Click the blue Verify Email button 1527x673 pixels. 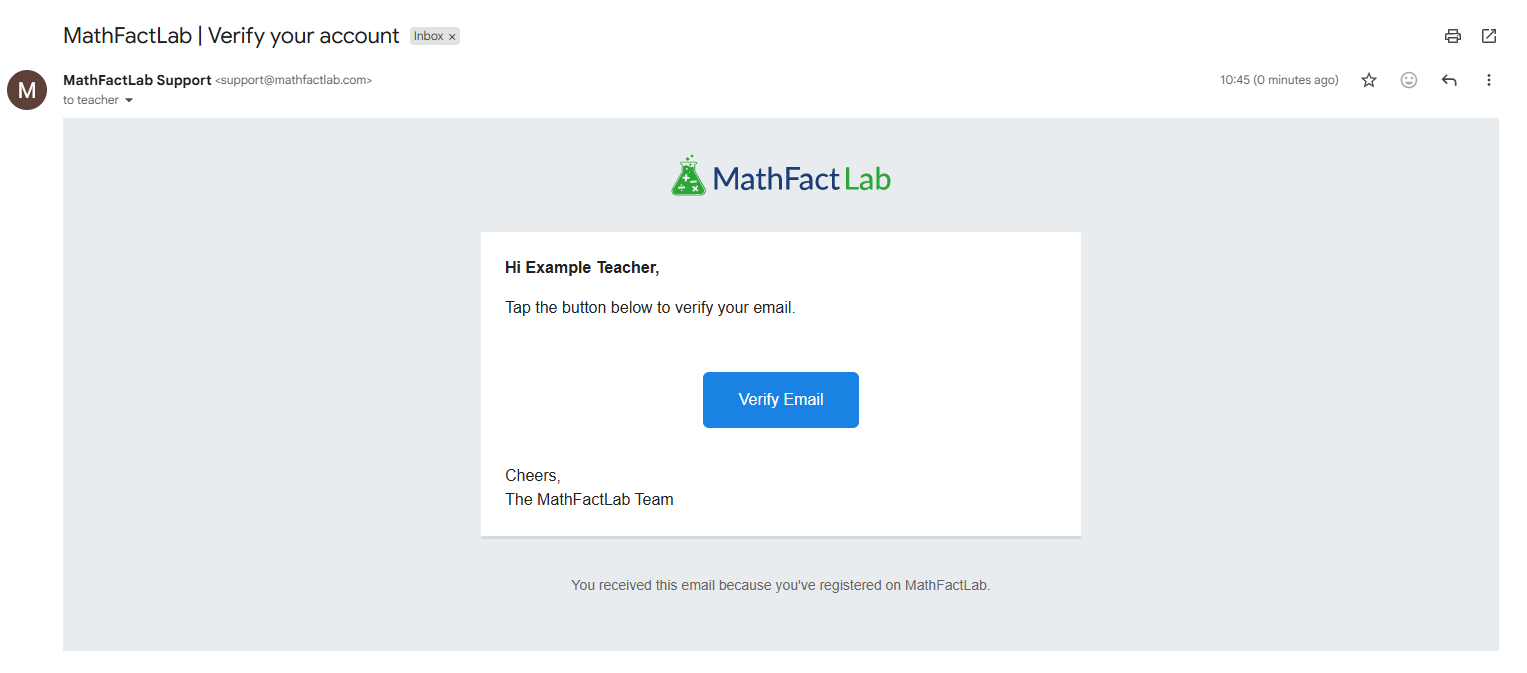pos(781,400)
